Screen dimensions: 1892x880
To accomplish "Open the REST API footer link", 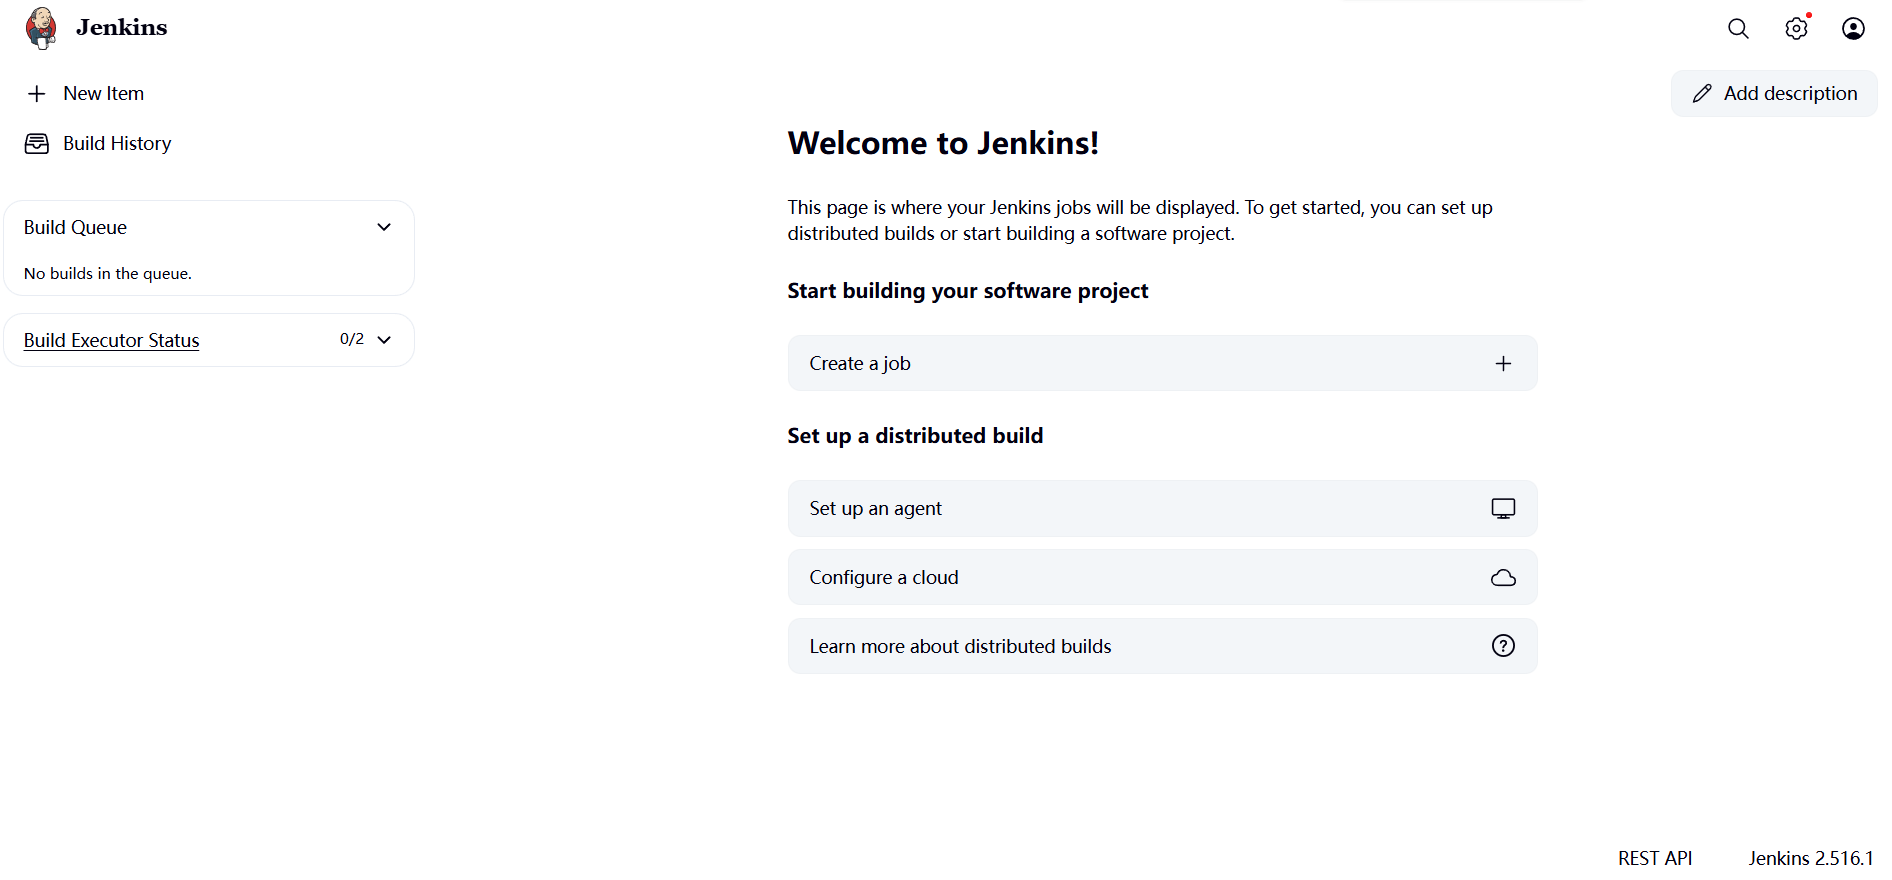I will click(x=1655, y=859).
